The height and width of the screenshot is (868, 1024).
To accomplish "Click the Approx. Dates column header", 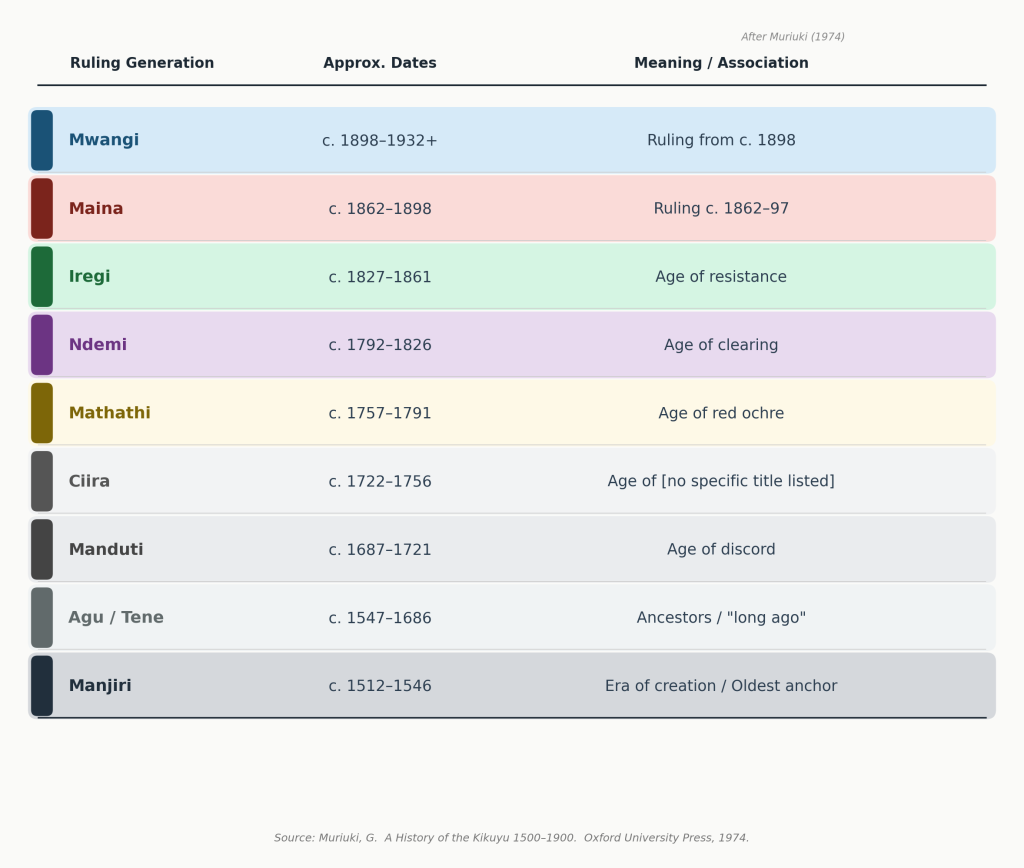I will [380, 63].
